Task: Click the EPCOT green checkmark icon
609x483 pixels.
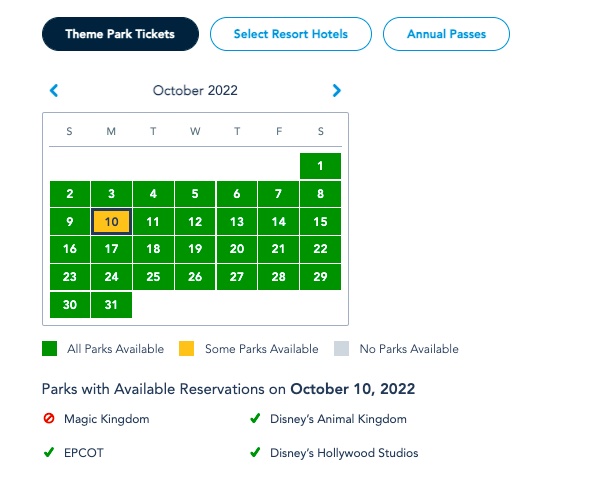Action: 49,453
